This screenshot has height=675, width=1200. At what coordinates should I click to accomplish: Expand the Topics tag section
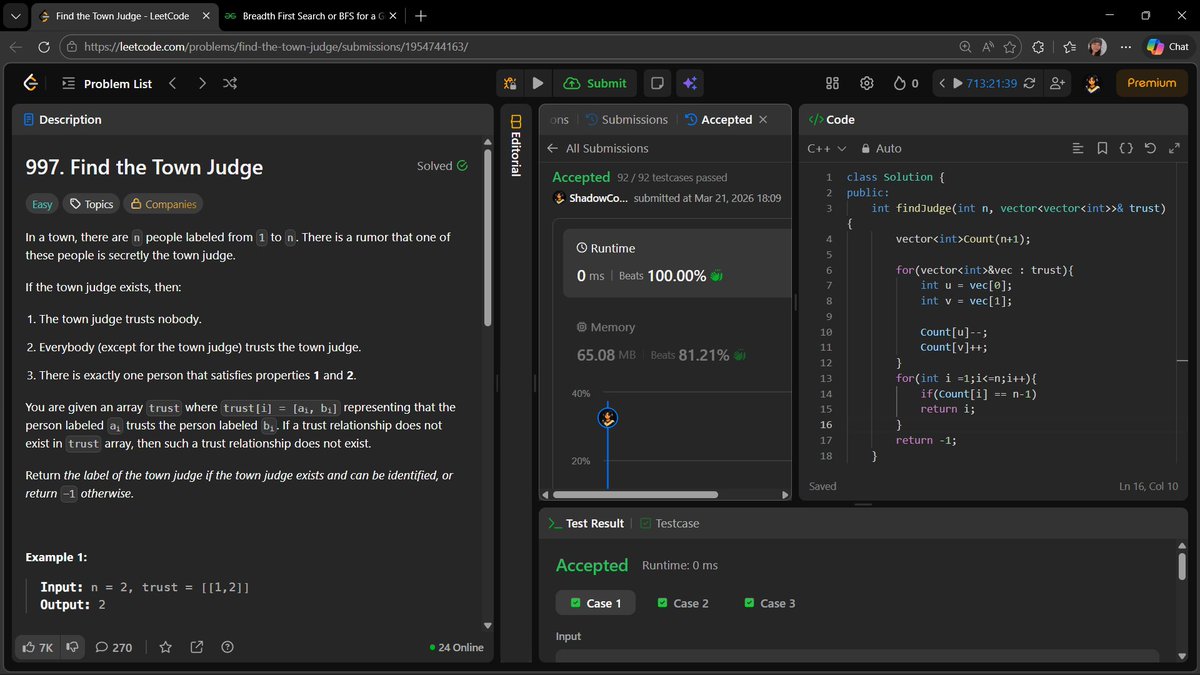point(90,204)
